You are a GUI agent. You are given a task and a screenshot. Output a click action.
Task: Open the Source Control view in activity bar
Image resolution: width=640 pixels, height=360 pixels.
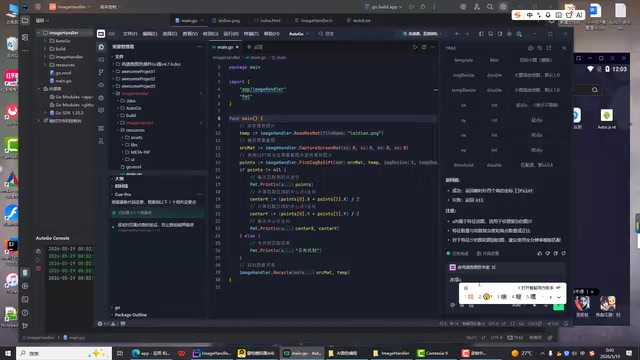point(101,72)
